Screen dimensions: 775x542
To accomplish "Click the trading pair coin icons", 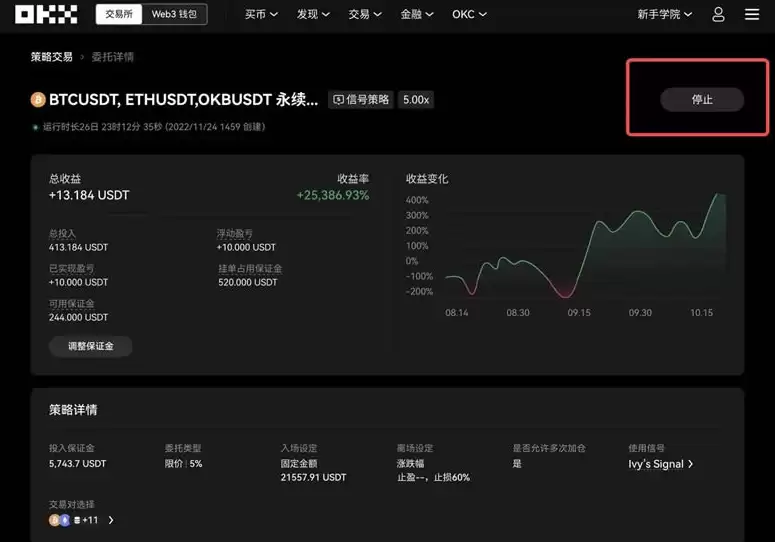I will point(60,520).
